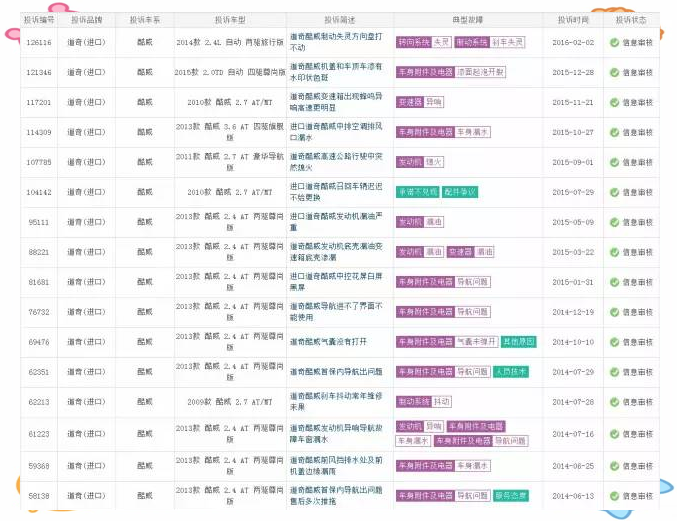Click the date 2016-02-02
This screenshot has width=677, height=521.
(x=573, y=42)
